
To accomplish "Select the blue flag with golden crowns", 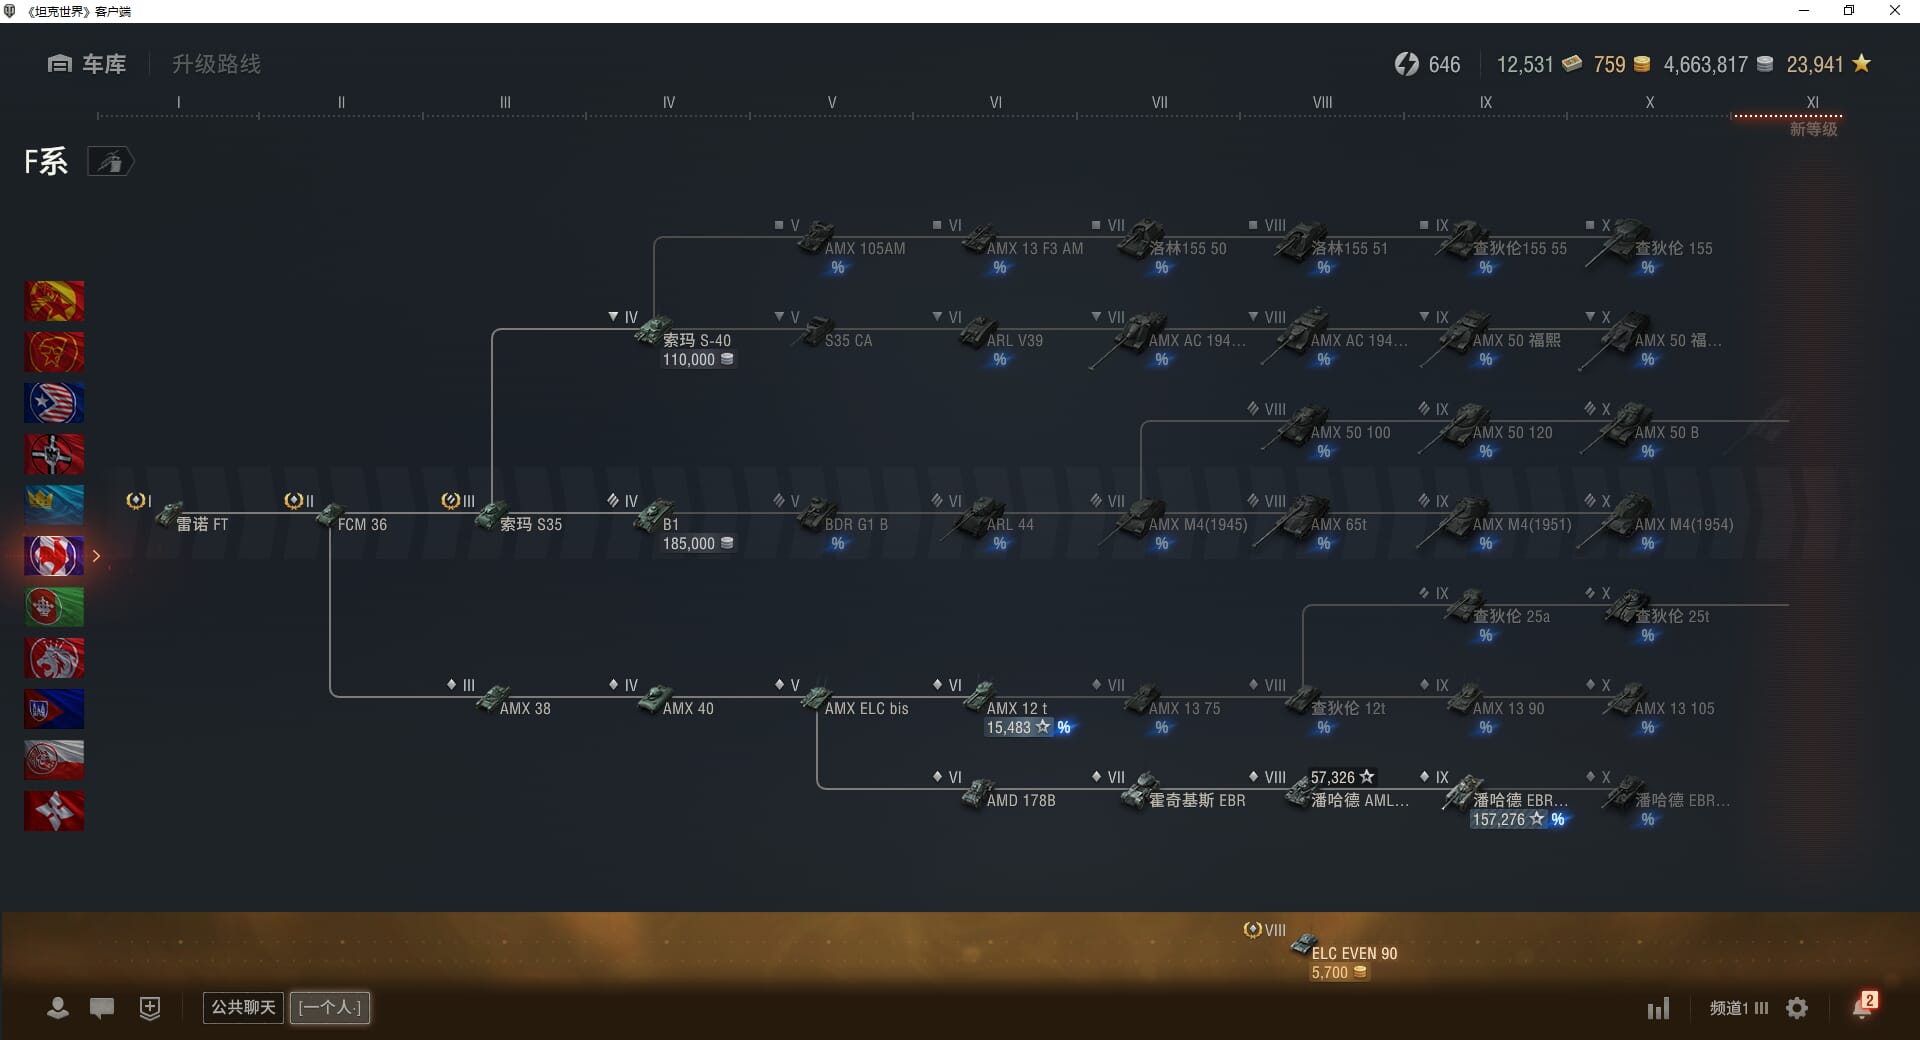I will click(54, 505).
